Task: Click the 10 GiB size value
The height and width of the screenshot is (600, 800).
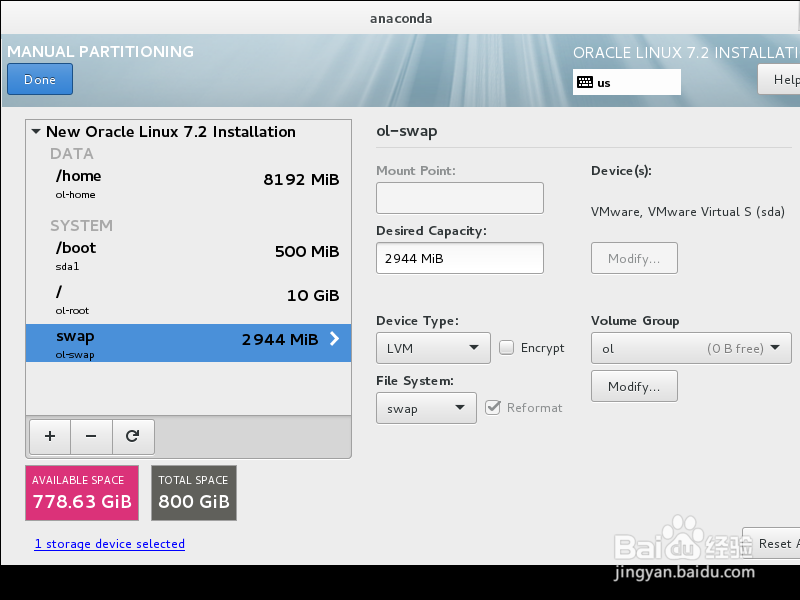Action: 313,295
